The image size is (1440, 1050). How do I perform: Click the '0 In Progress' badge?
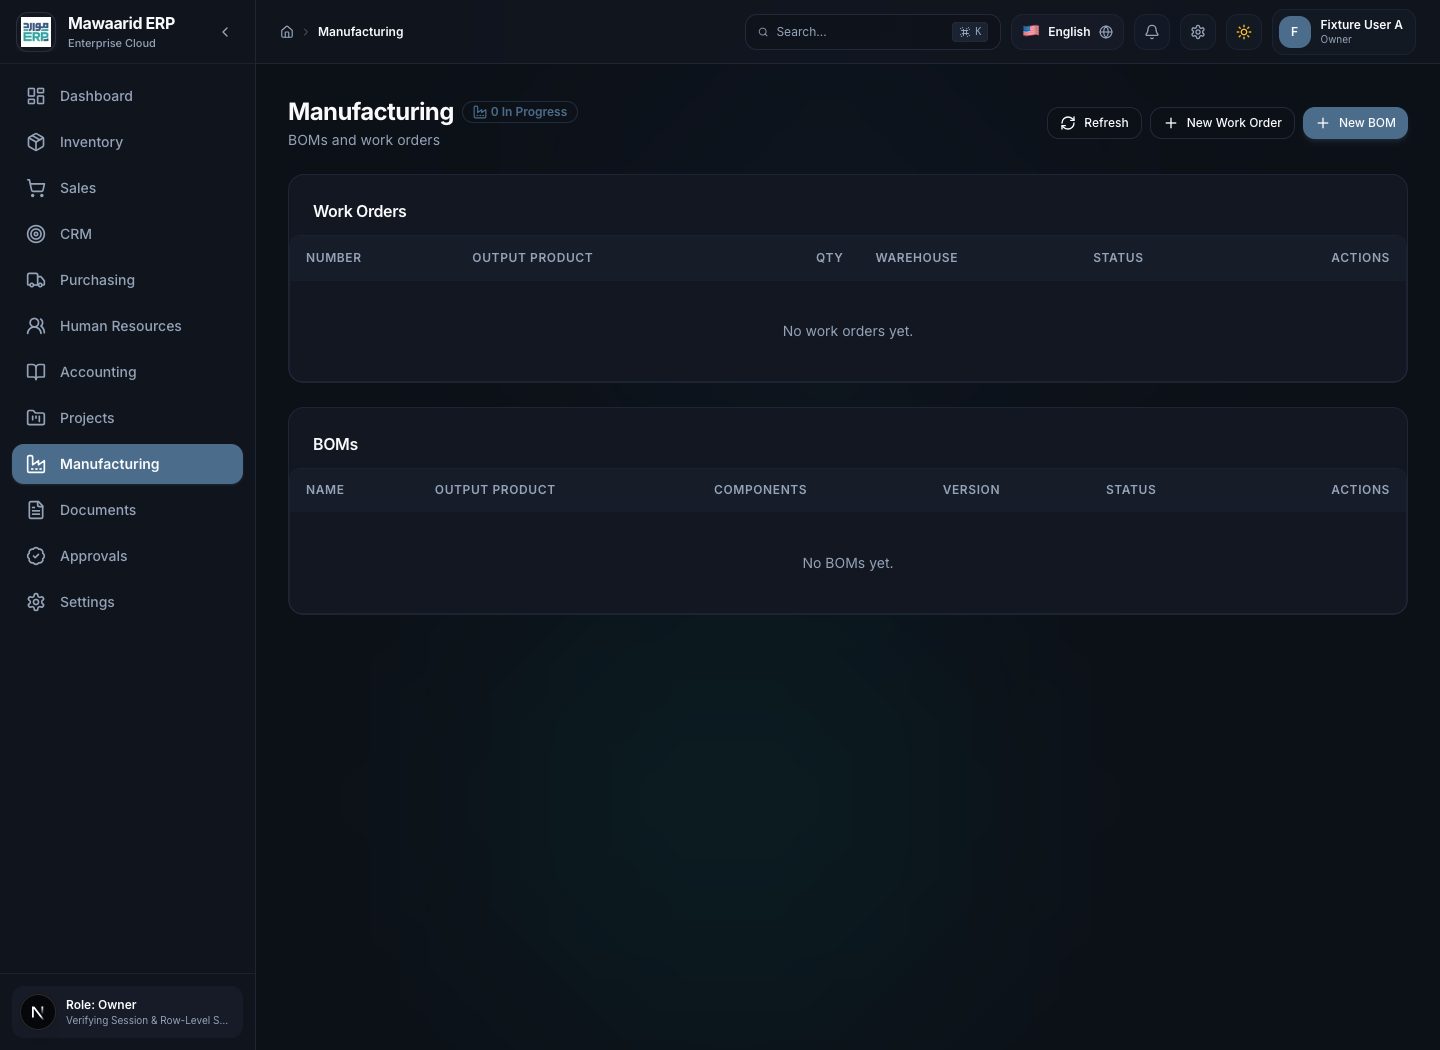pyautogui.click(x=520, y=112)
